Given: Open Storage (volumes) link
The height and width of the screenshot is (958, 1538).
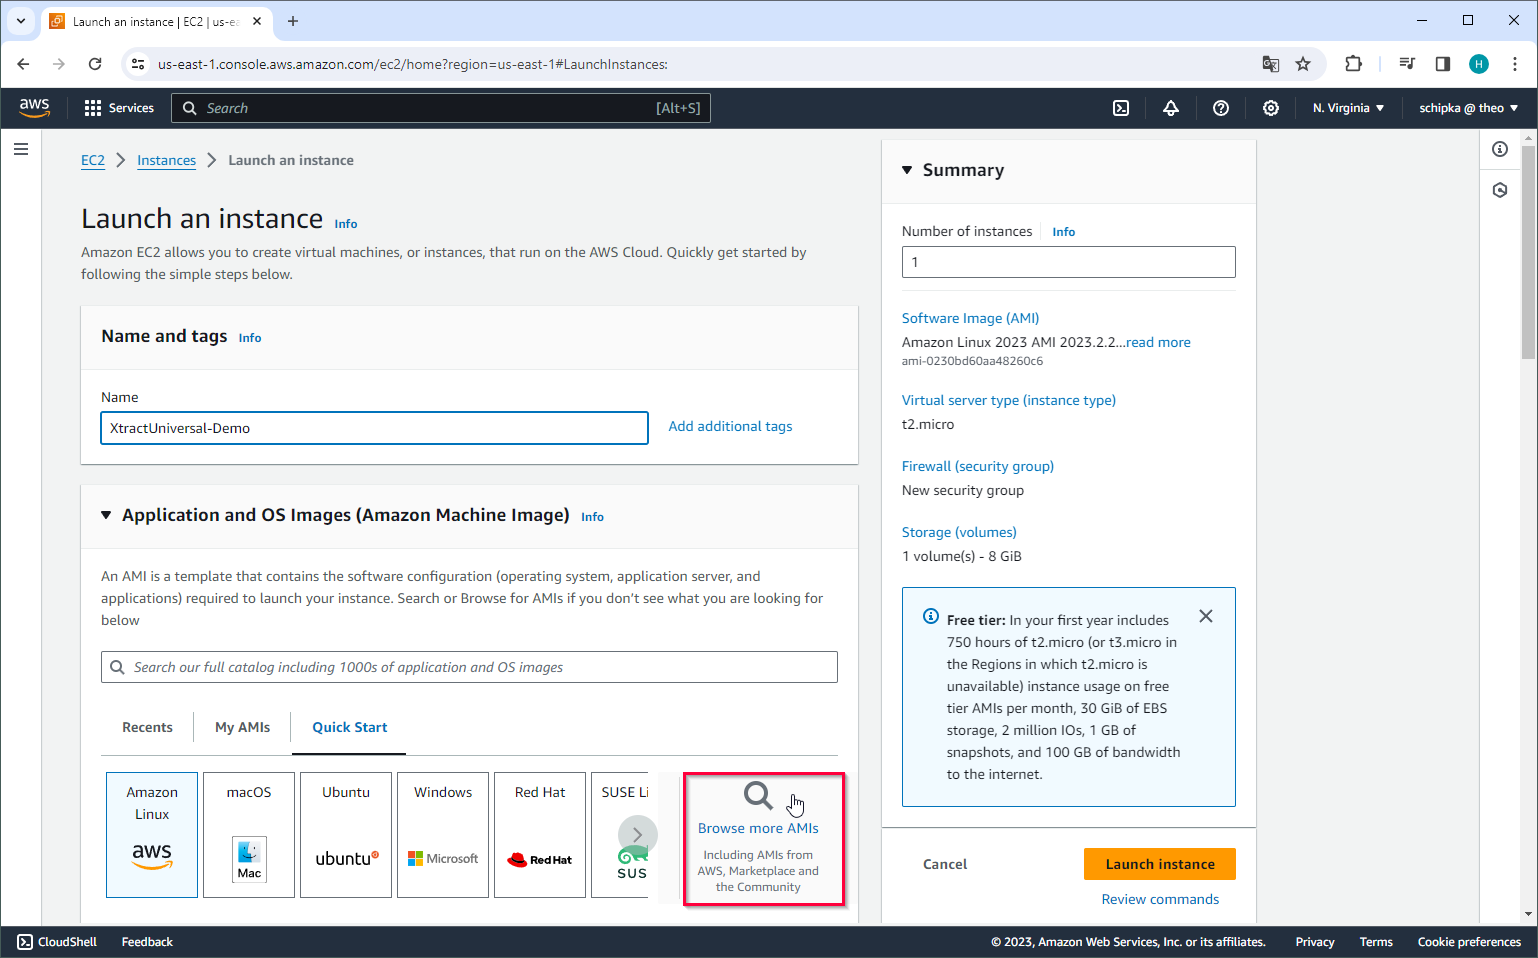Looking at the screenshot, I should [x=959, y=532].
